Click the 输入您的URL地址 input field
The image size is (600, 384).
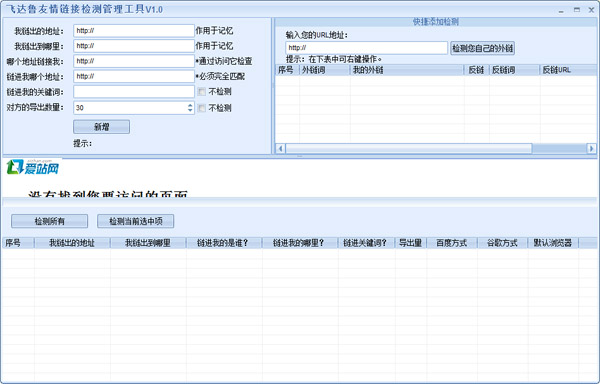pos(366,48)
